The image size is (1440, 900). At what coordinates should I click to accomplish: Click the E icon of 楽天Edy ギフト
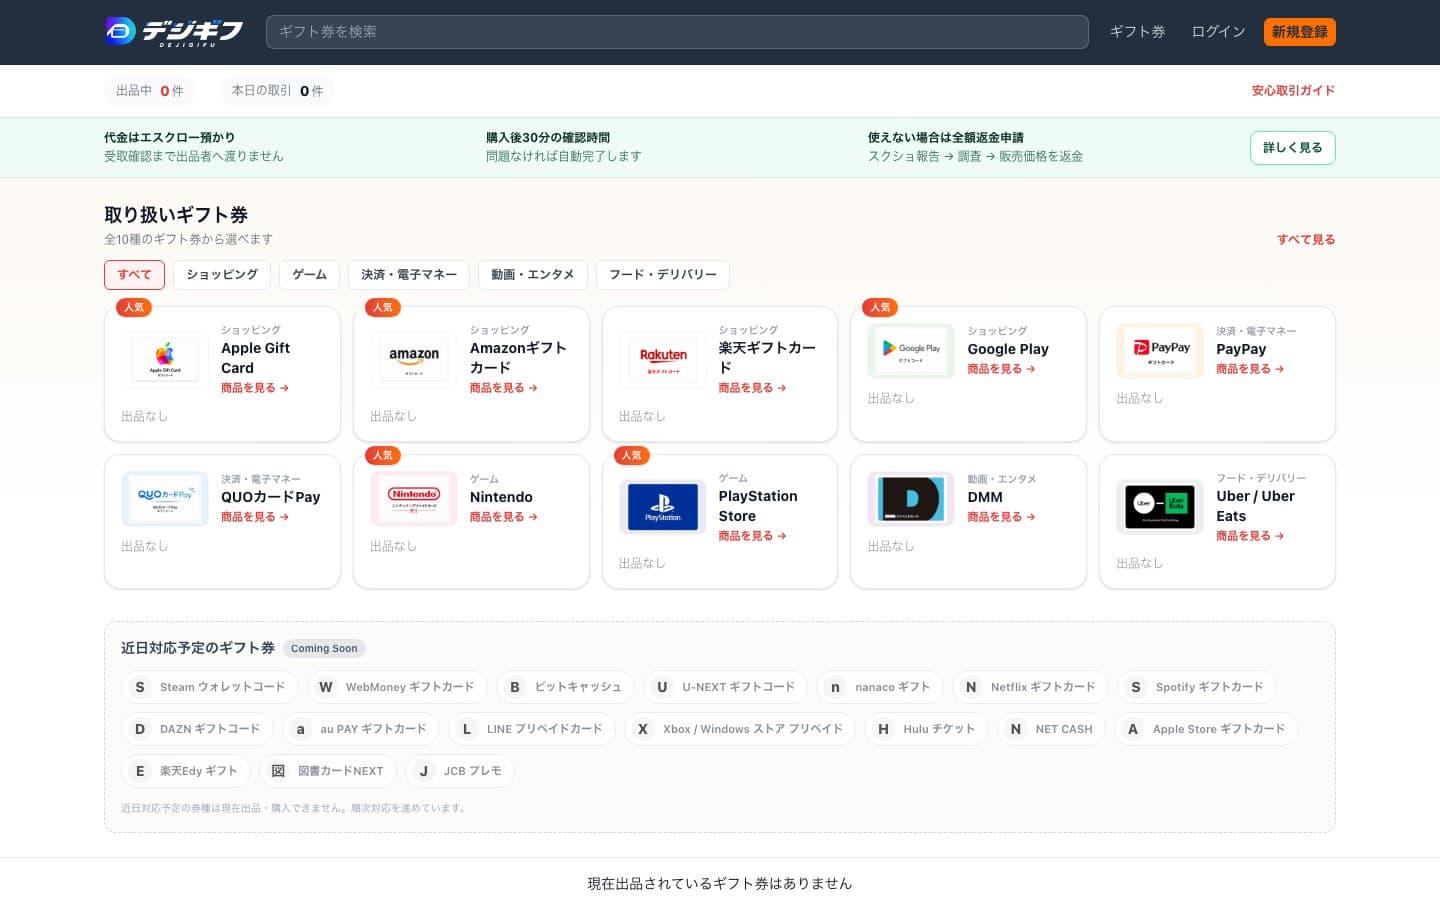coord(140,771)
